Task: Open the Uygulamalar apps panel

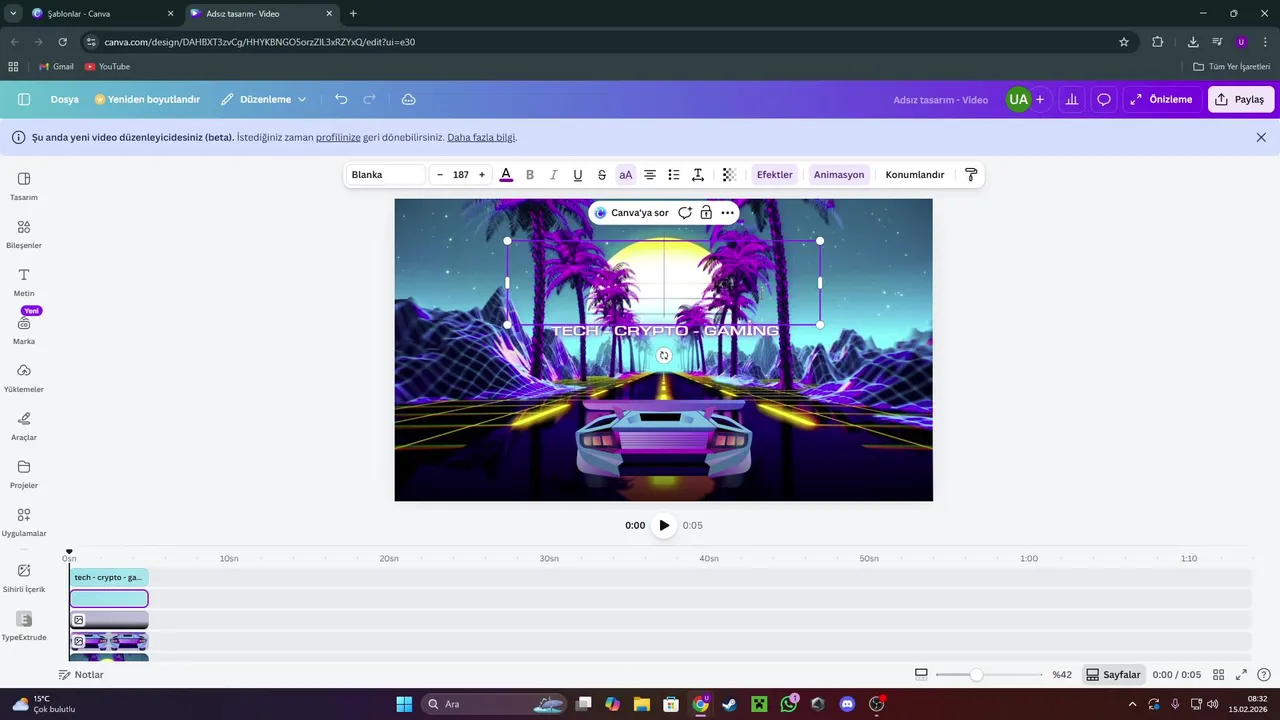Action: point(24,522)
